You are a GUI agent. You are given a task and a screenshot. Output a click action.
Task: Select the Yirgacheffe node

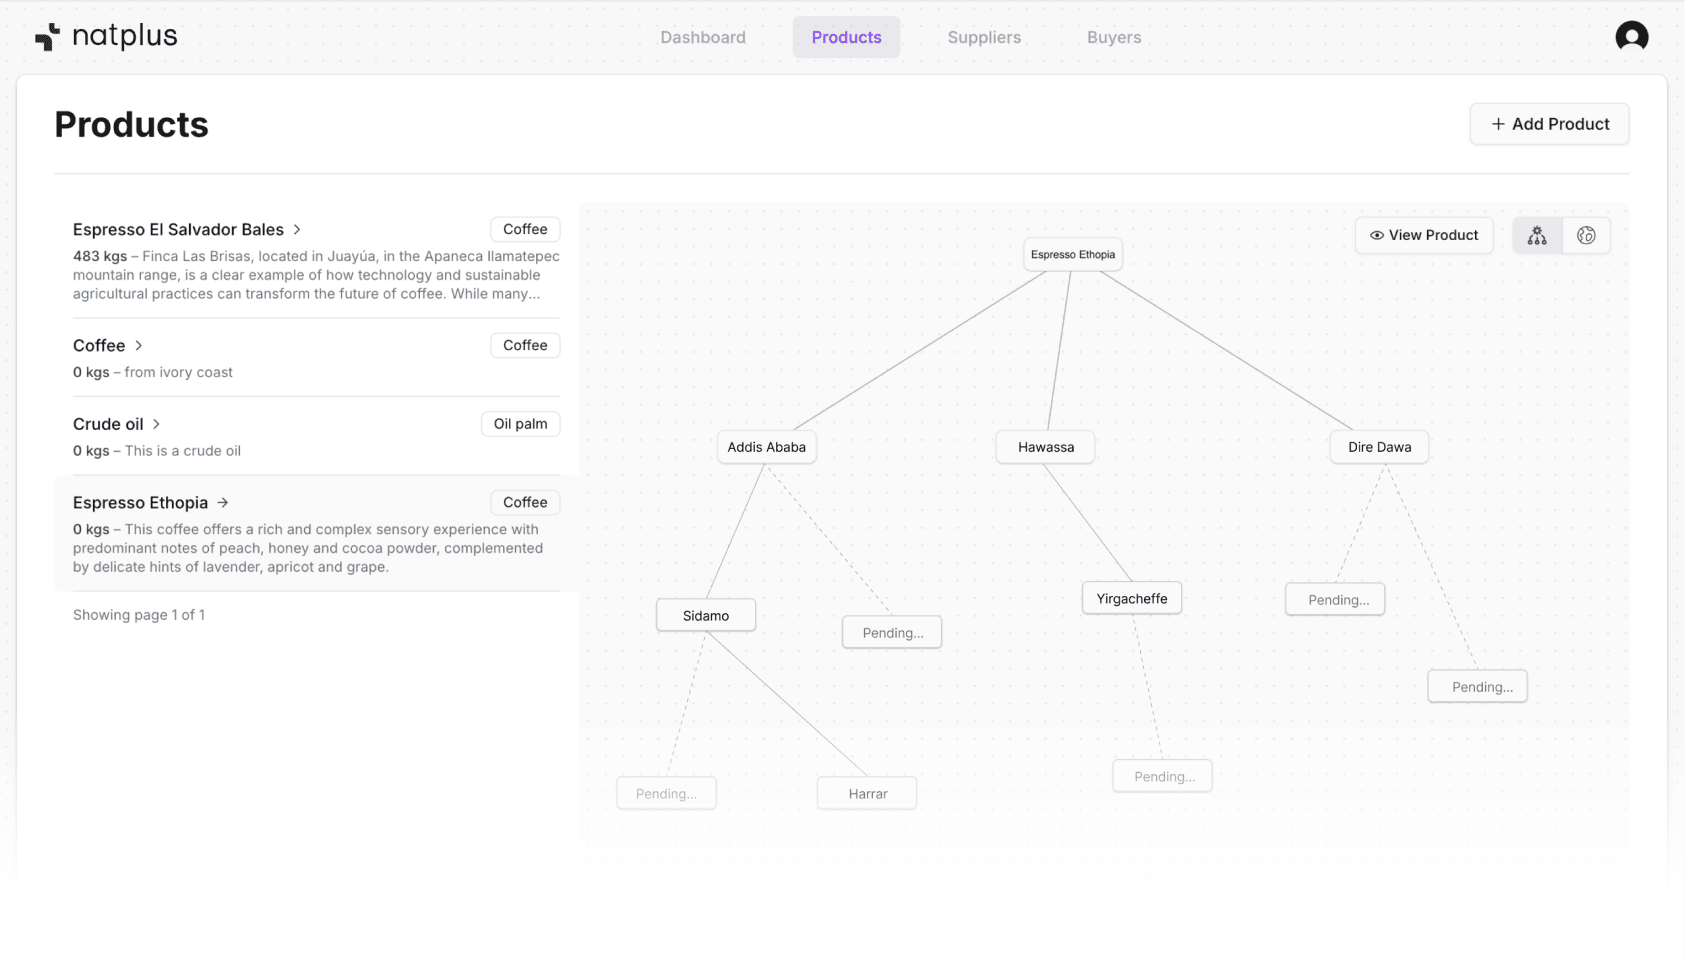click(x=1131, y=599)
